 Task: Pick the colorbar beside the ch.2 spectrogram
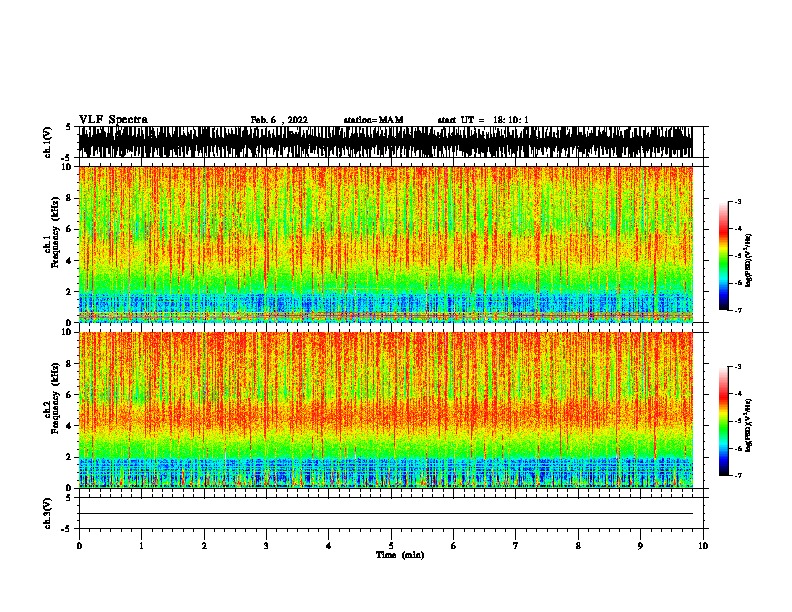click(x=724, y=421)
